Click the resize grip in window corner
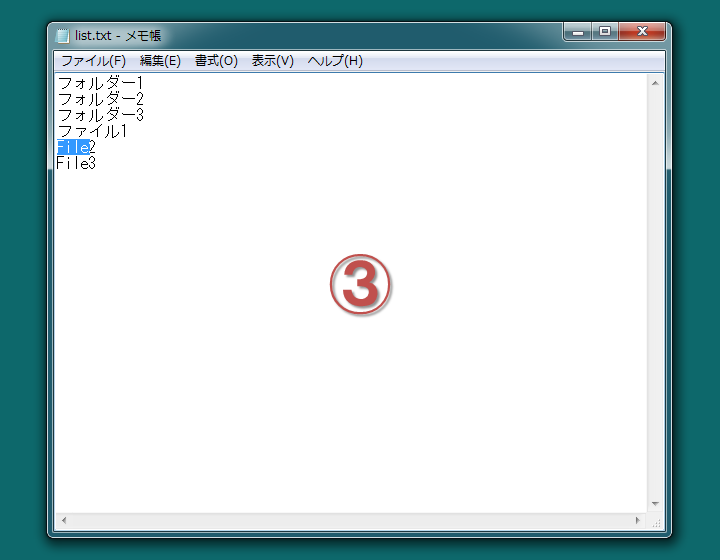720x560 pixels. click(x=656, y=523)
